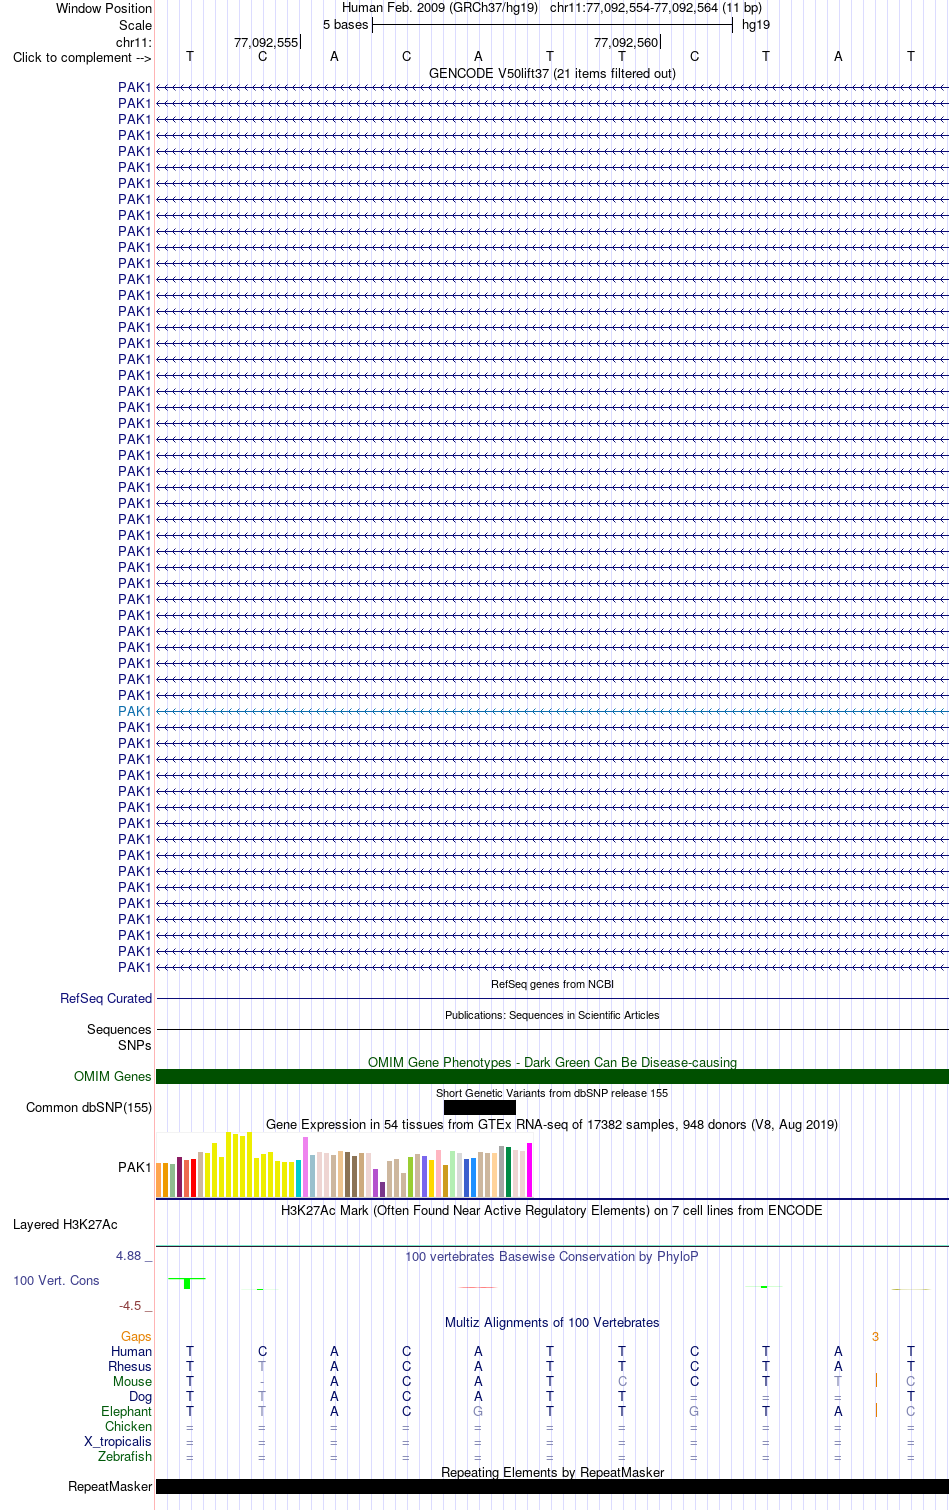Click the Layered H3K27Ac track label
The width and height of the screenshot is (950, 1510).
[x=65, y=1224]
